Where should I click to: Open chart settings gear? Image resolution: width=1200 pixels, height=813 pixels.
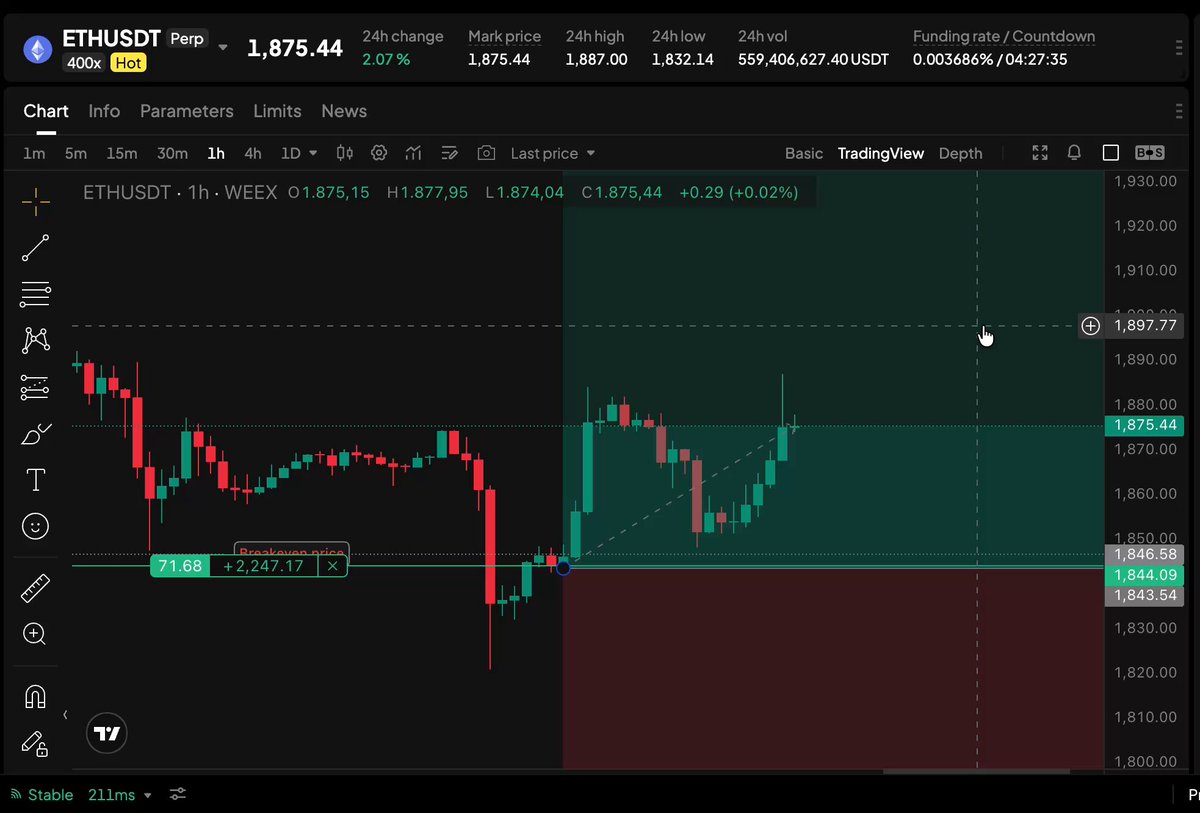click(x=379, y=153)
